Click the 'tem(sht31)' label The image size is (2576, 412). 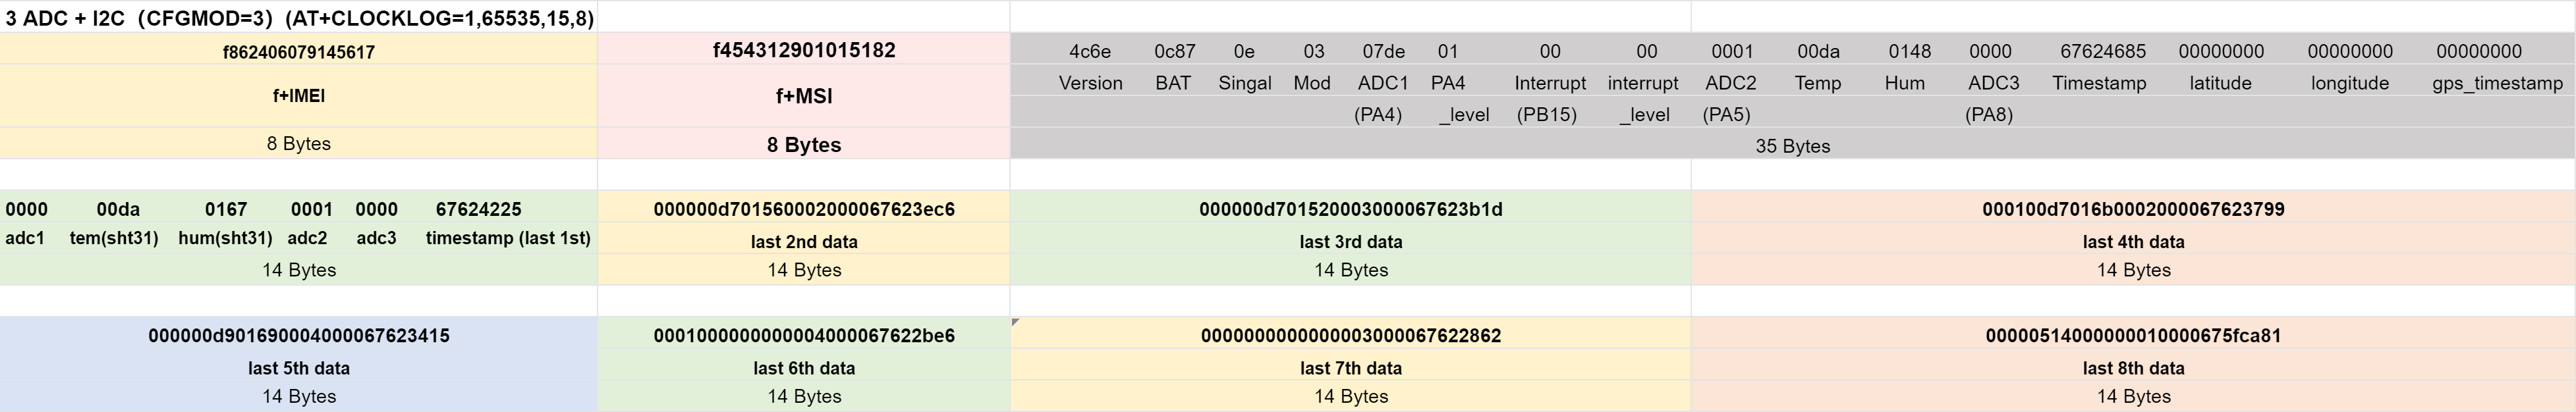pyautogui.click(x=114, y=238)
